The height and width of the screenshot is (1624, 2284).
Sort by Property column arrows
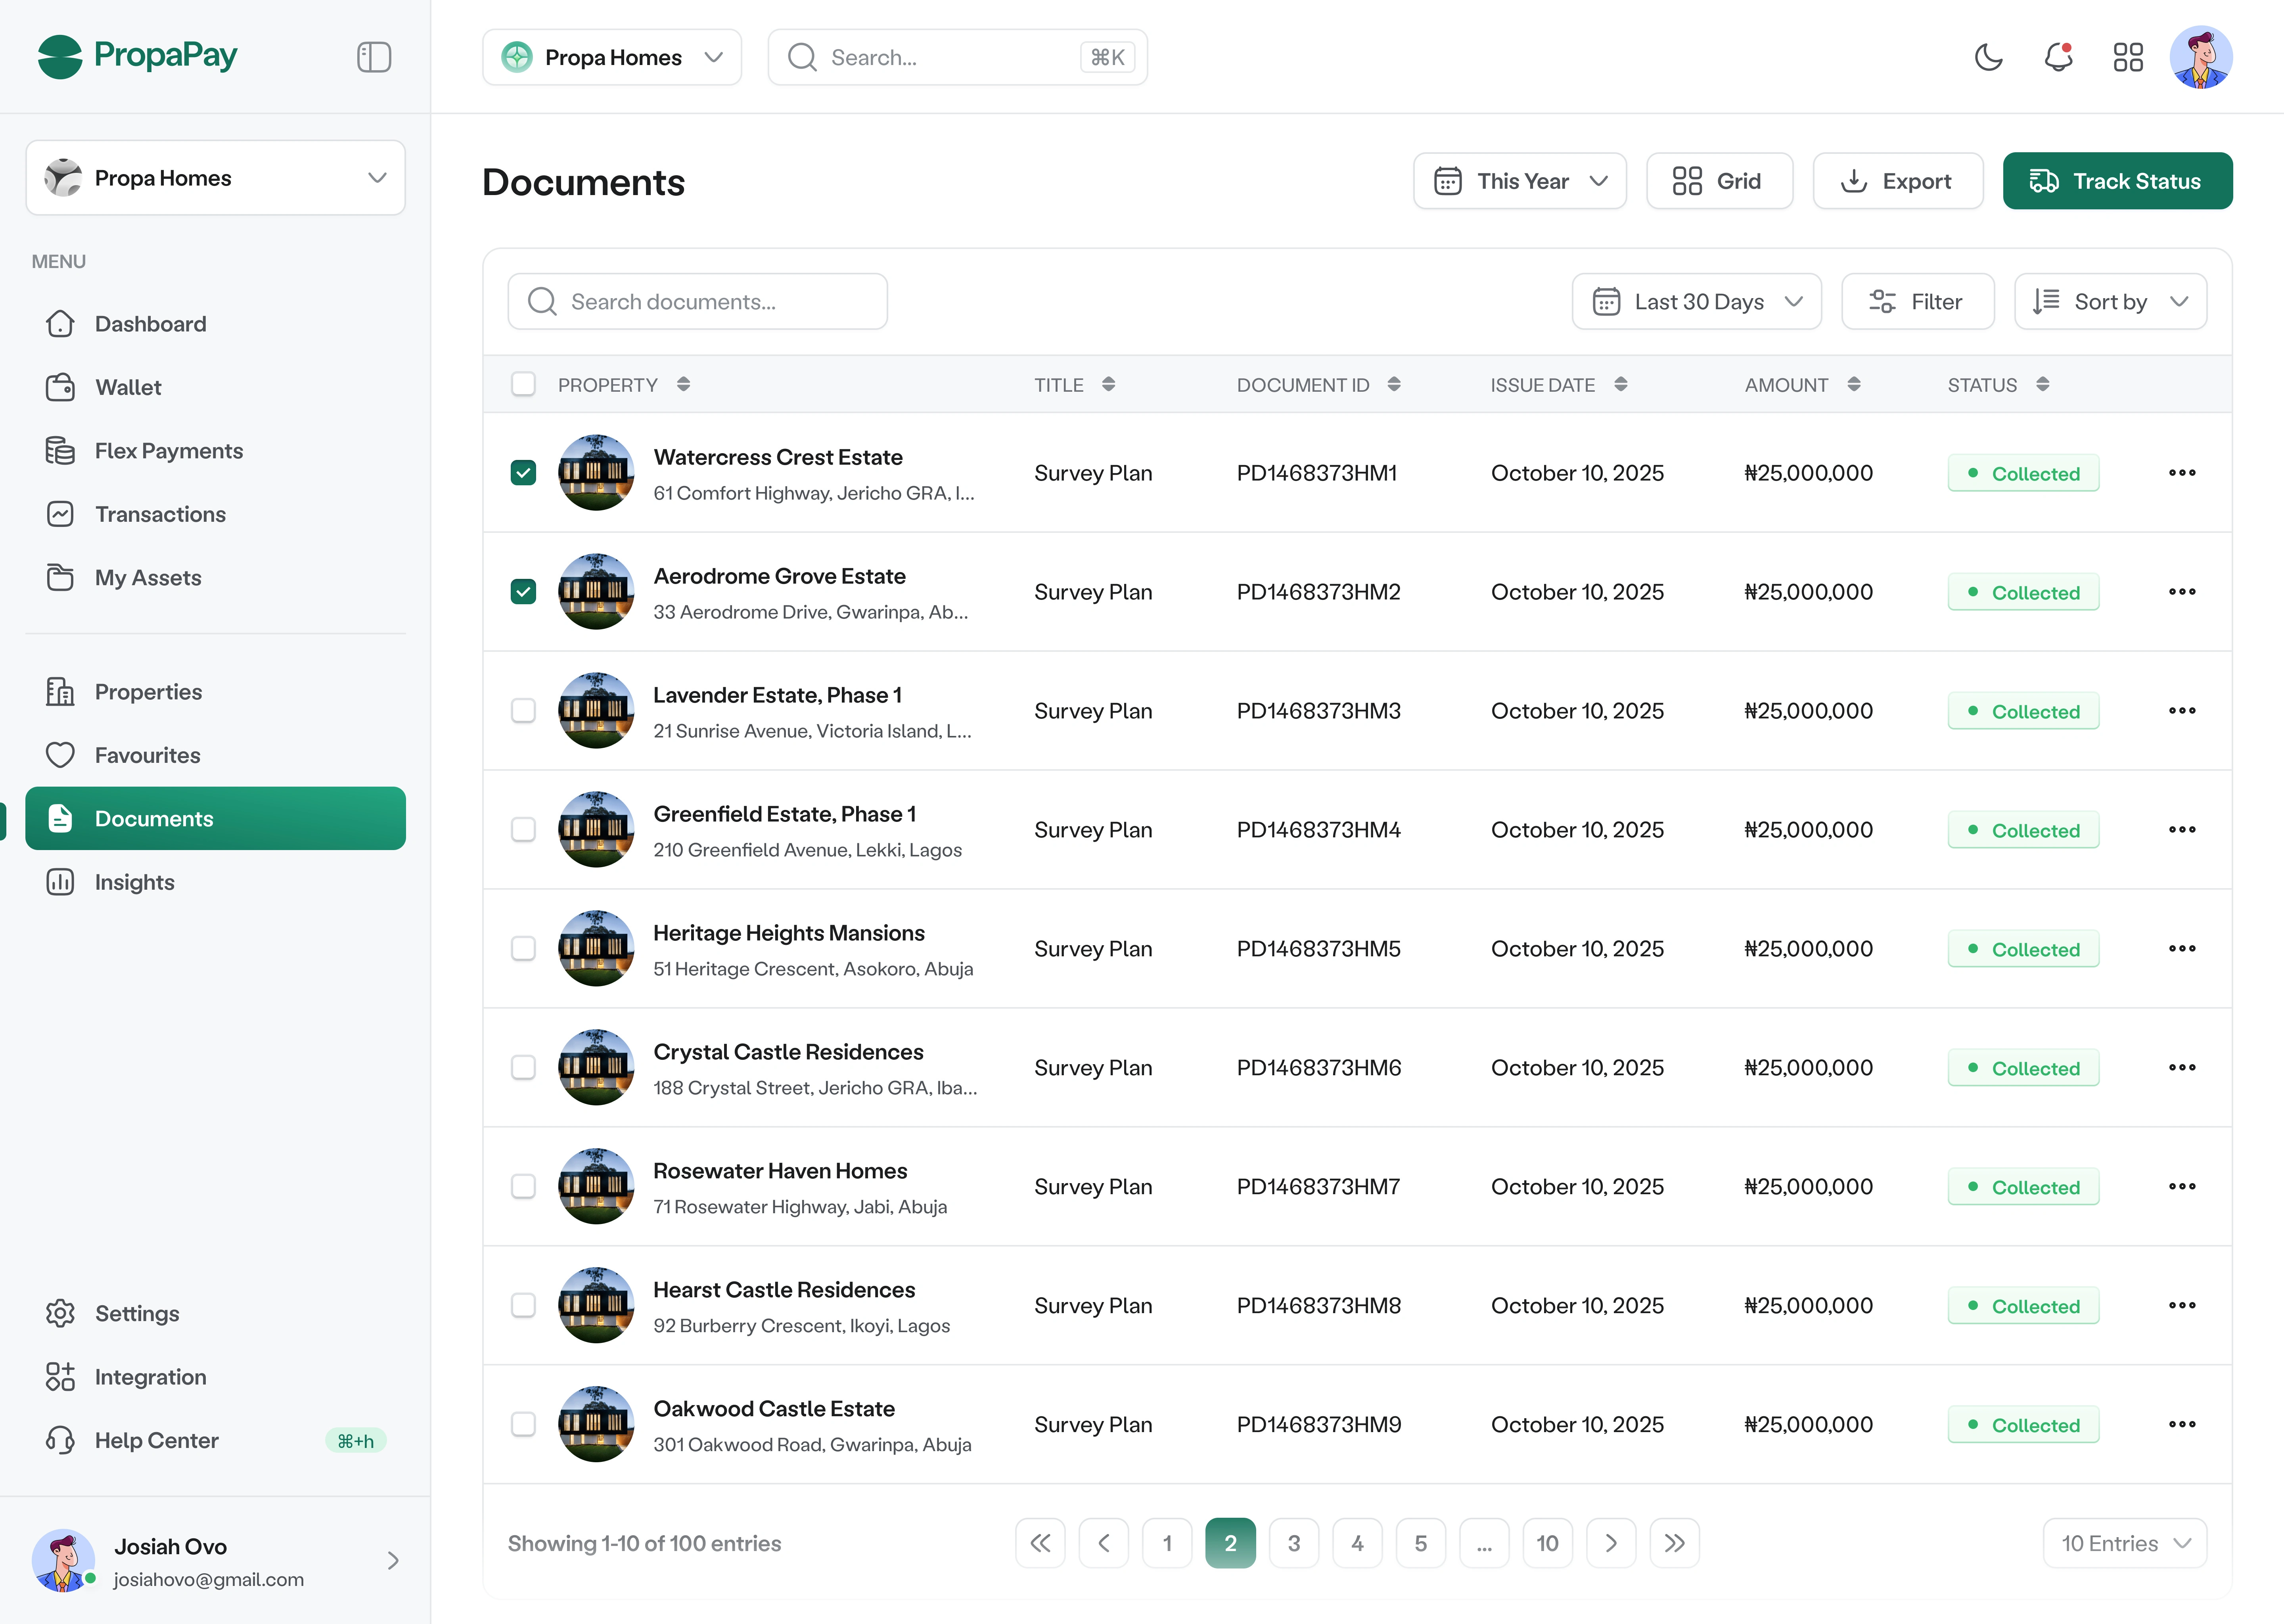click(x=683, y=385)
